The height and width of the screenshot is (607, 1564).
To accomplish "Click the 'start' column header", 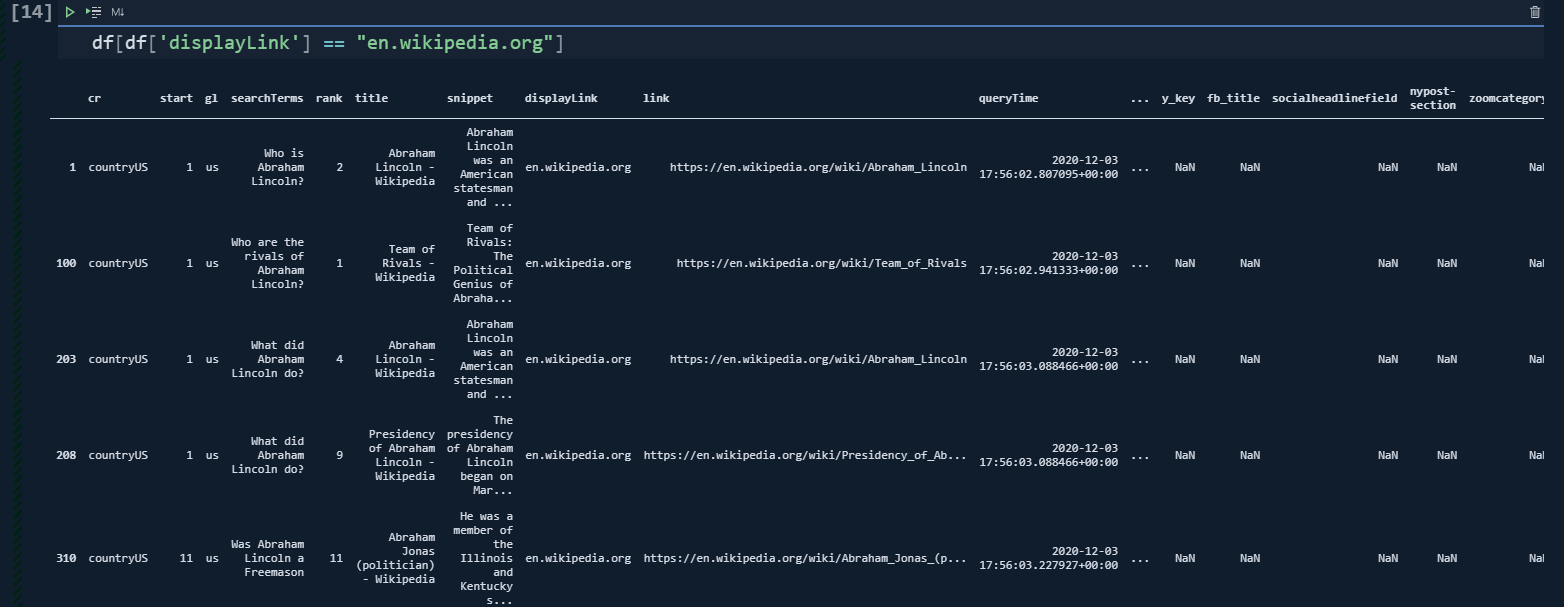I will pos(176,99).
